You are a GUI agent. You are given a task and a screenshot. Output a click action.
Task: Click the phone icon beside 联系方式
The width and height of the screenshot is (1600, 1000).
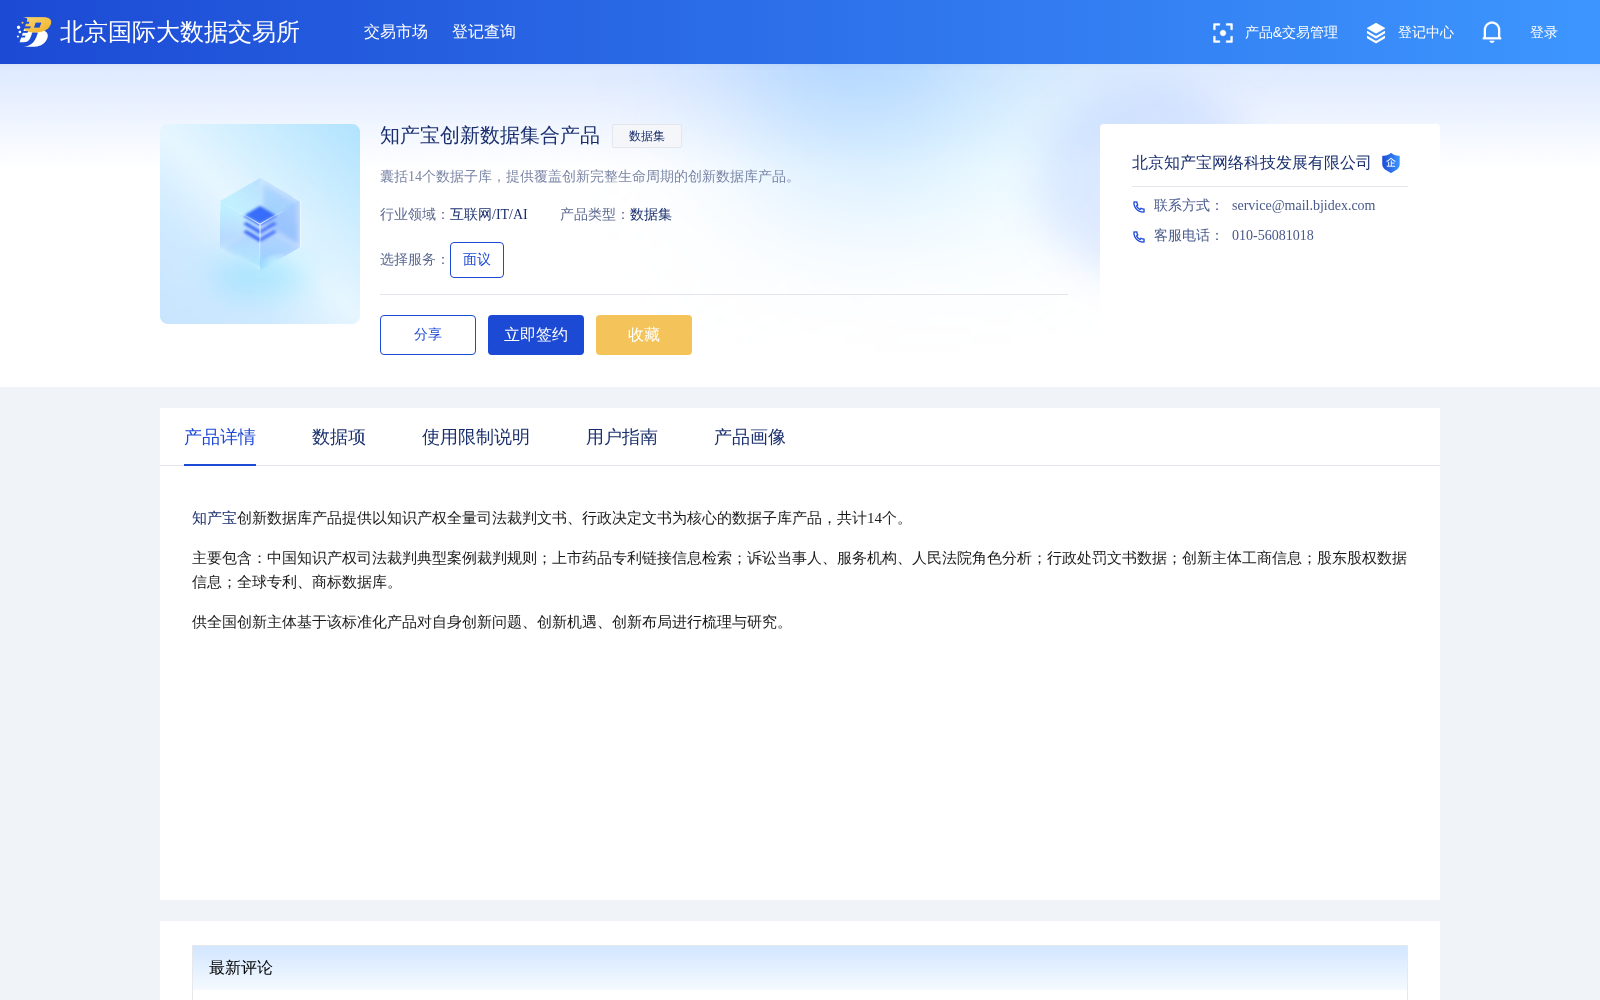(1139, 207)
